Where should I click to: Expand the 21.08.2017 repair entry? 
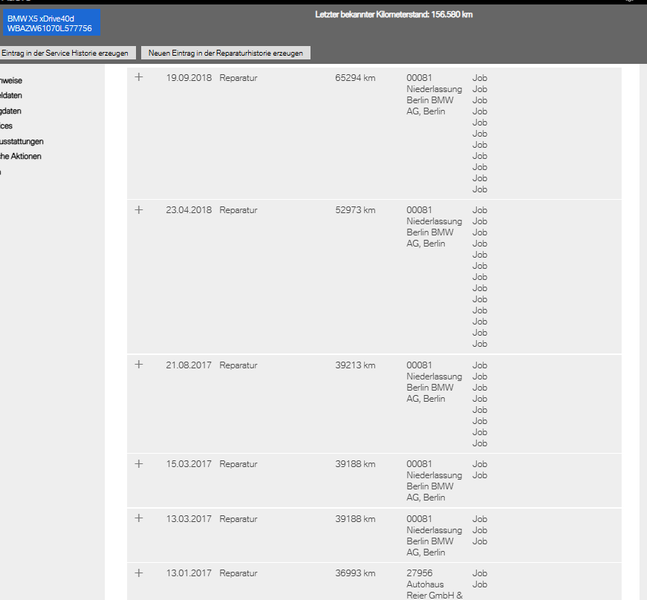pyautogui.click(x=139, y=364)
